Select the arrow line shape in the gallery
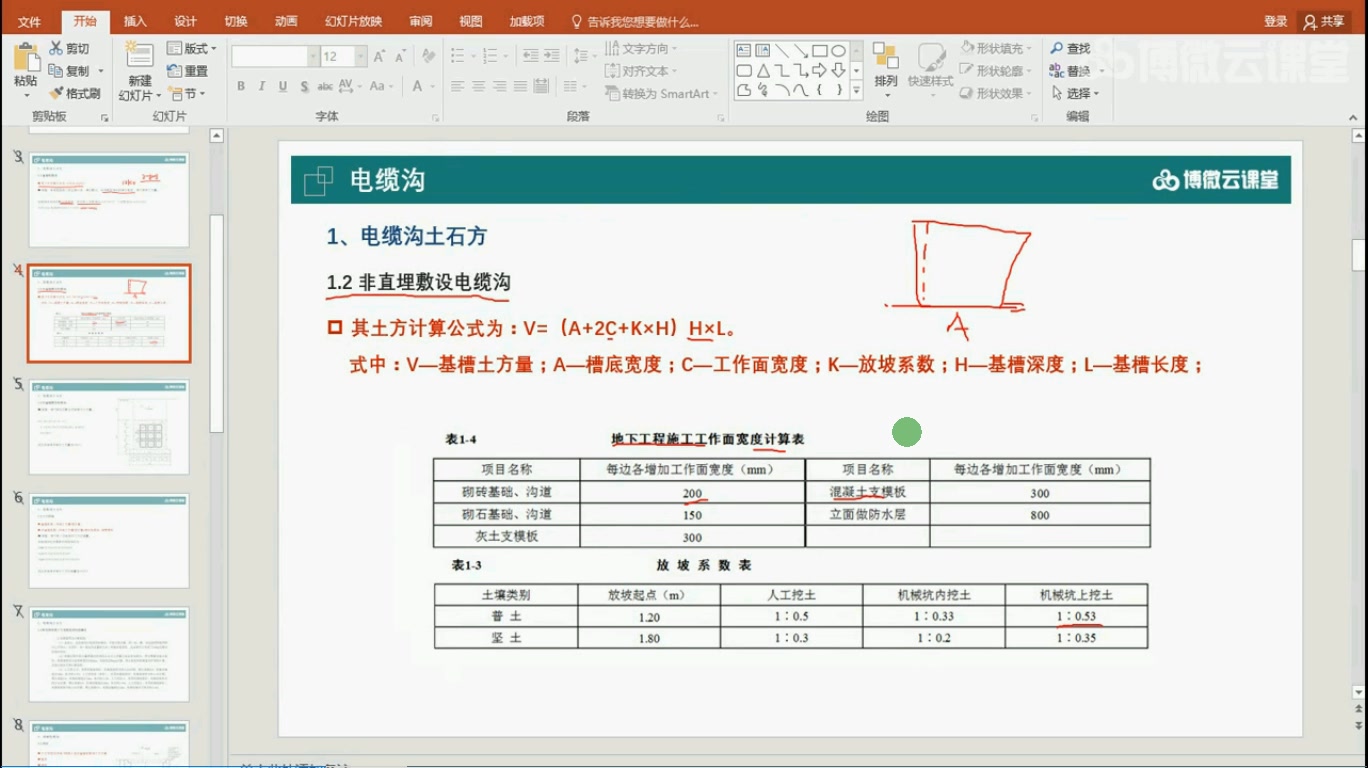 click(800, 50)
